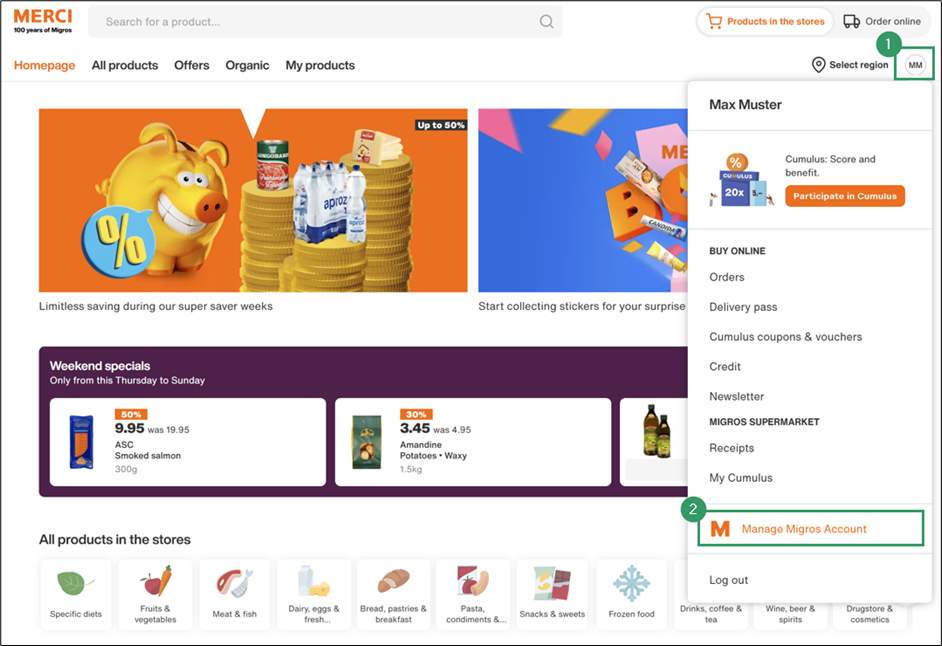Click the Max Muster account name
The width and height of the screenshot is (942, 646).
(x=745, y=105)
